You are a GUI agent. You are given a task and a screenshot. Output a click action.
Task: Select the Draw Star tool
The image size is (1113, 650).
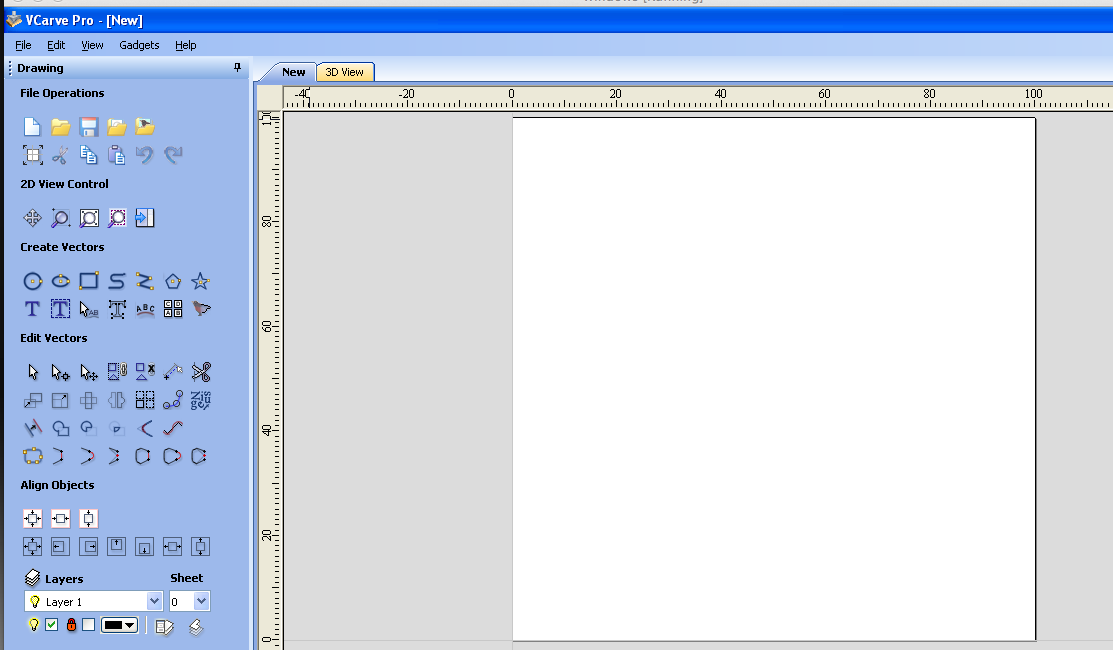pyautogui.click(x=200, y=281)
